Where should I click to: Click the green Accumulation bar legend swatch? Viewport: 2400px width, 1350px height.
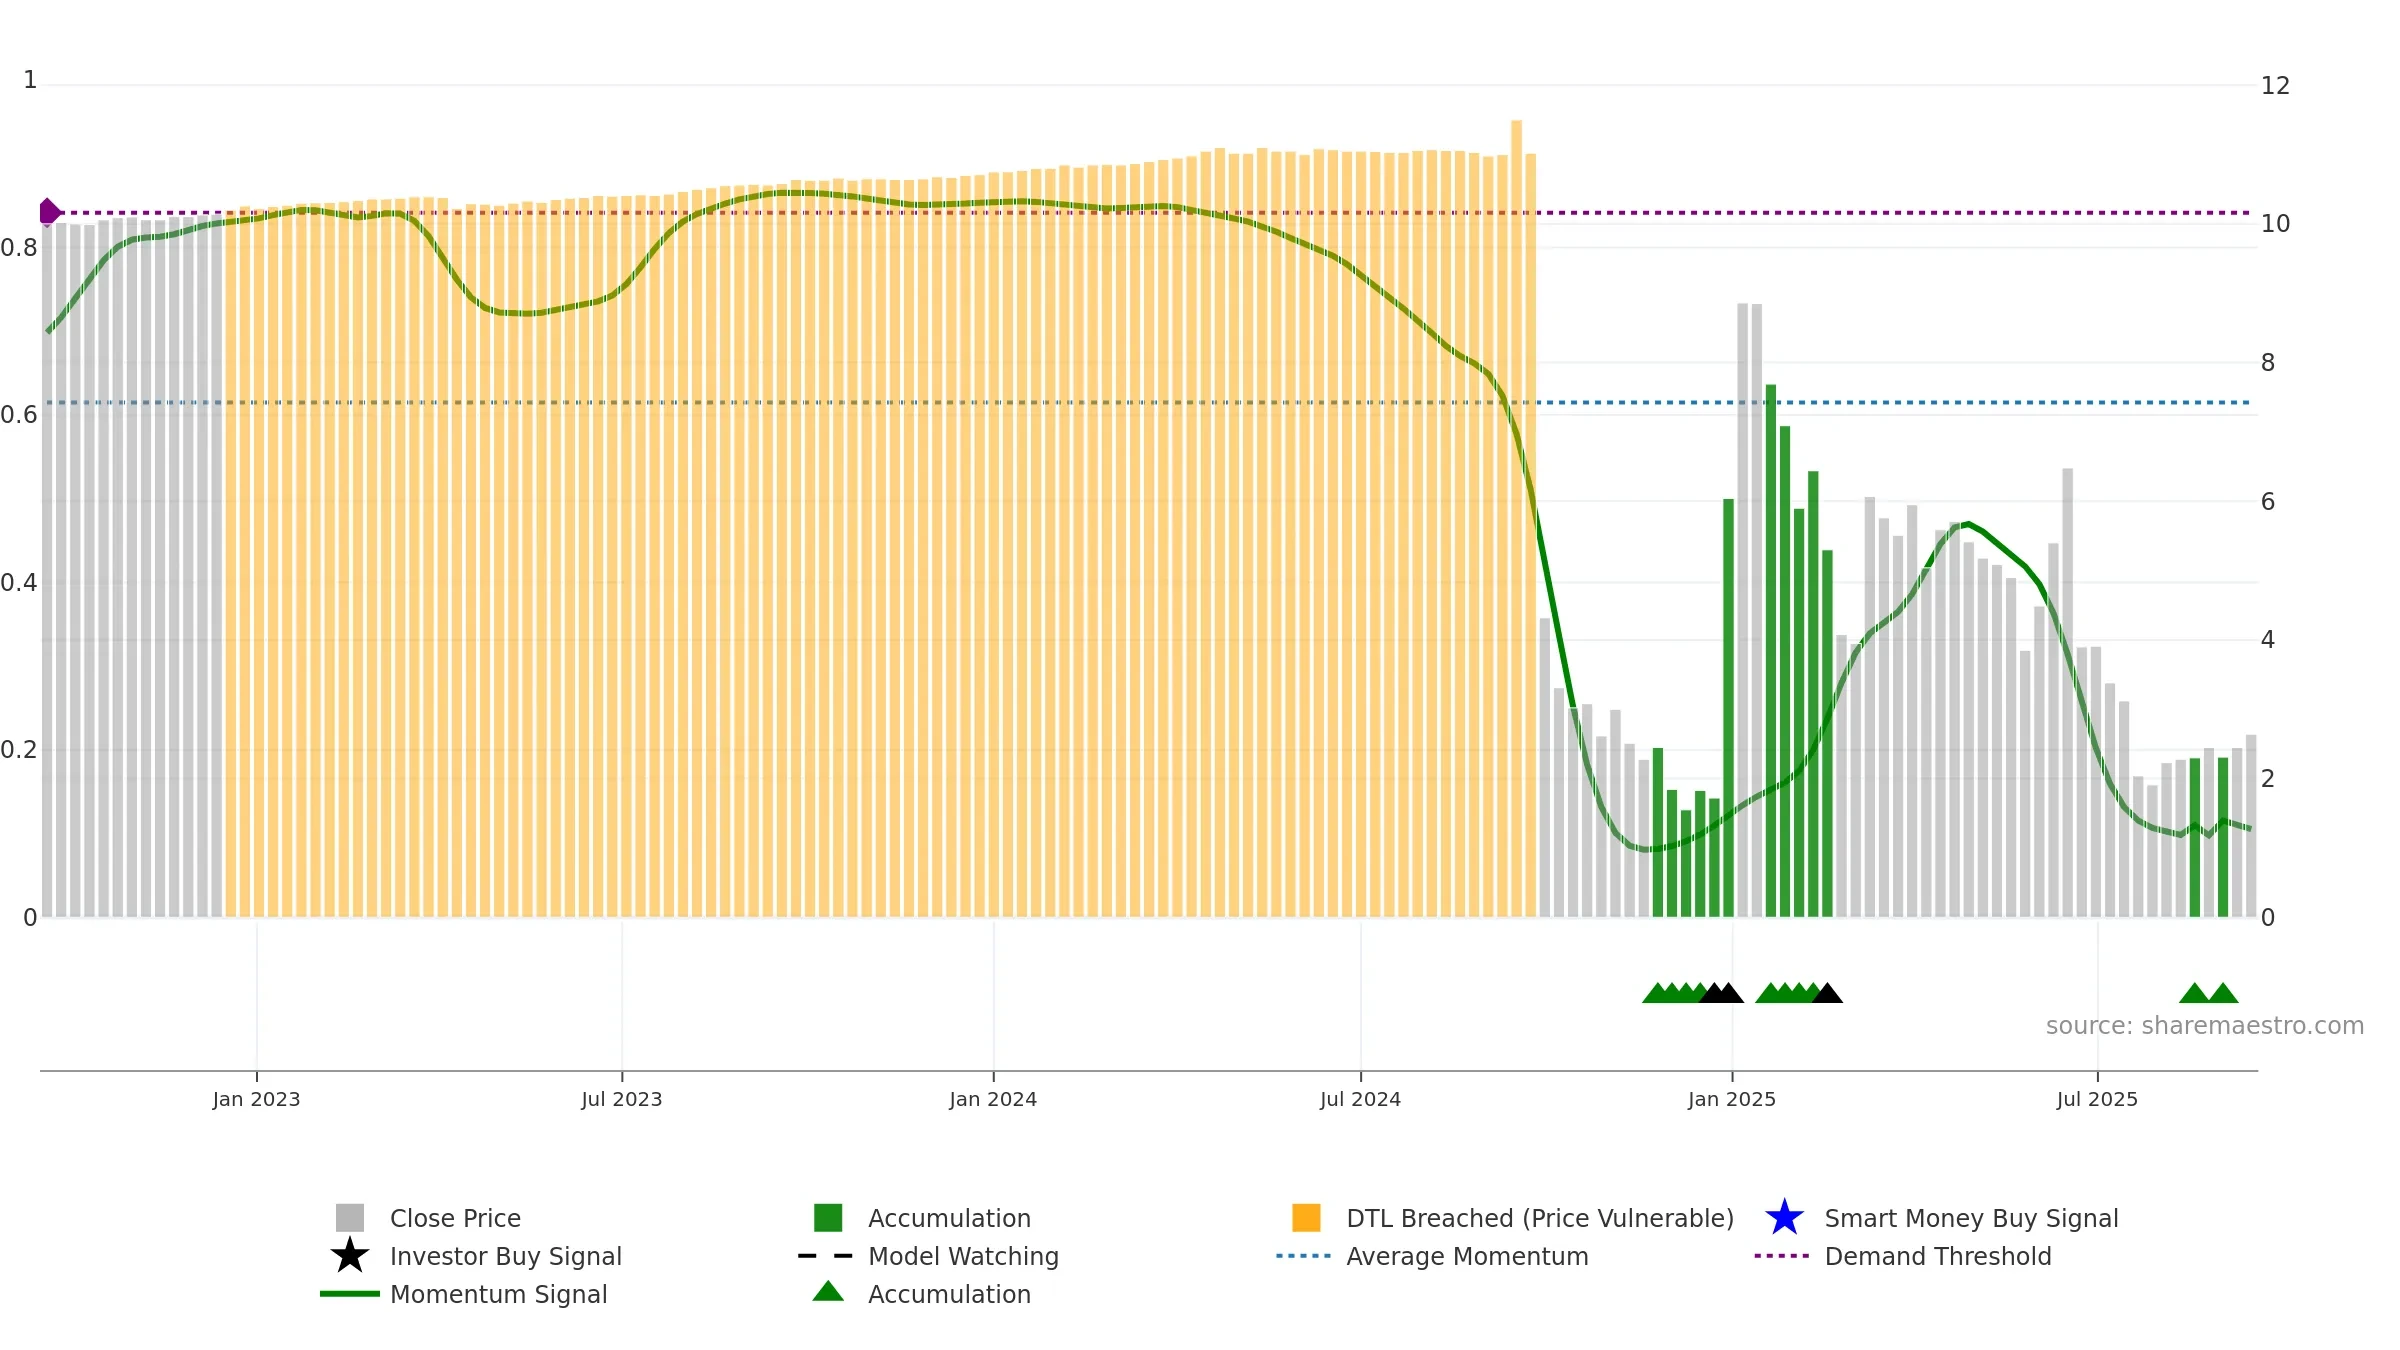[x=828, y=1218]
